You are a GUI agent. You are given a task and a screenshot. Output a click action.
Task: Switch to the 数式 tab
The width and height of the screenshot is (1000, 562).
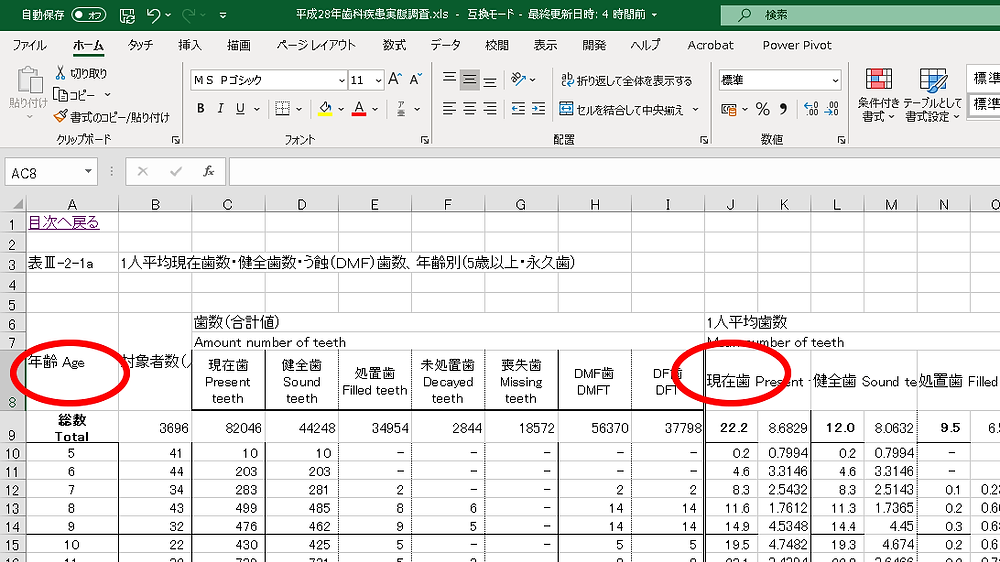[394, 45]
